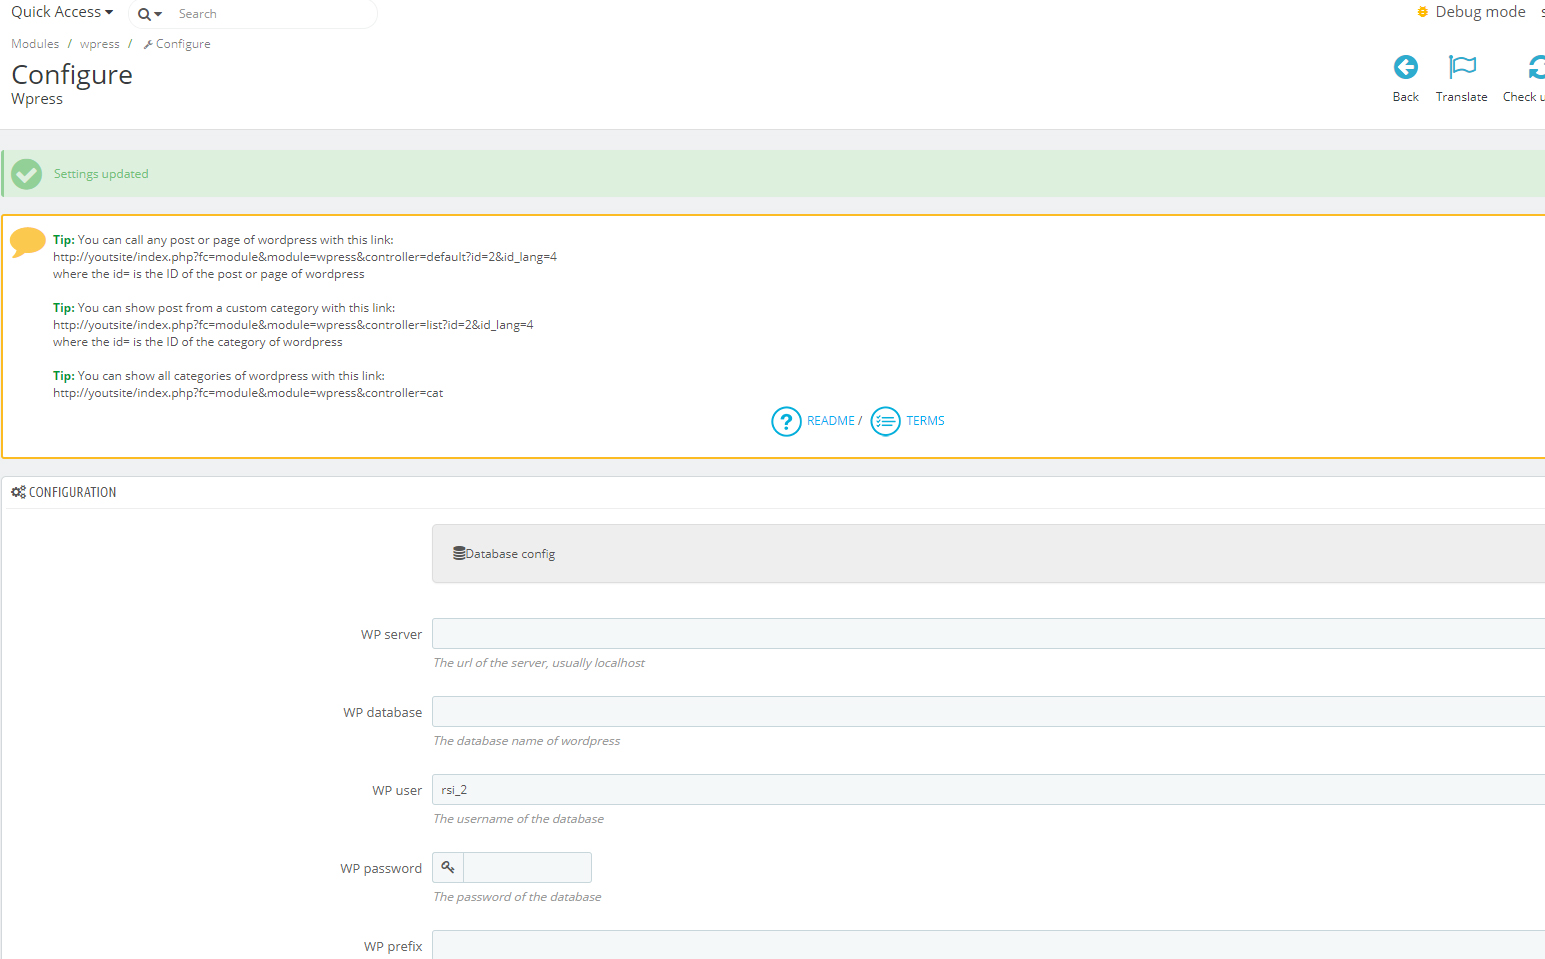The image size is (1545, 959).
Task: Open the Debug mode label
Action: (1480, 12)
